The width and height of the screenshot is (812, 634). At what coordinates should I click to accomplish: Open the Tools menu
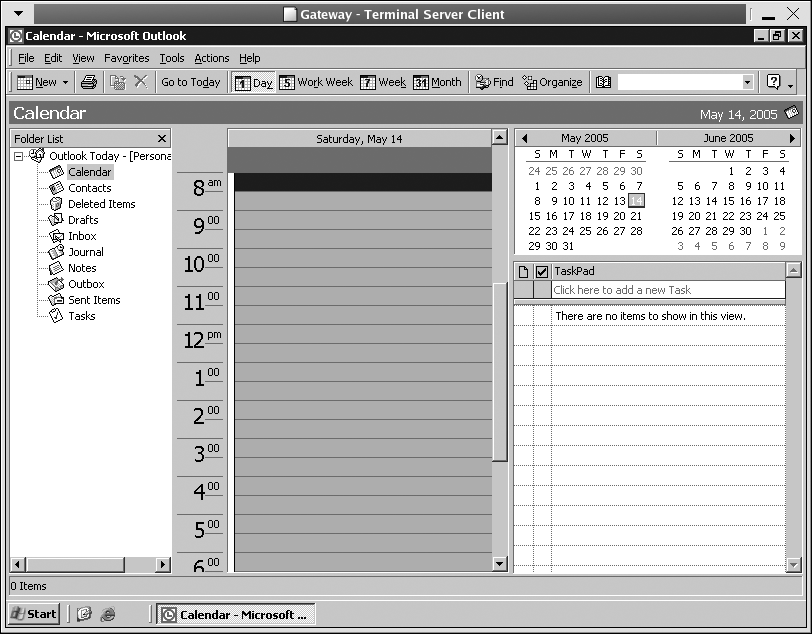[171, 58]
